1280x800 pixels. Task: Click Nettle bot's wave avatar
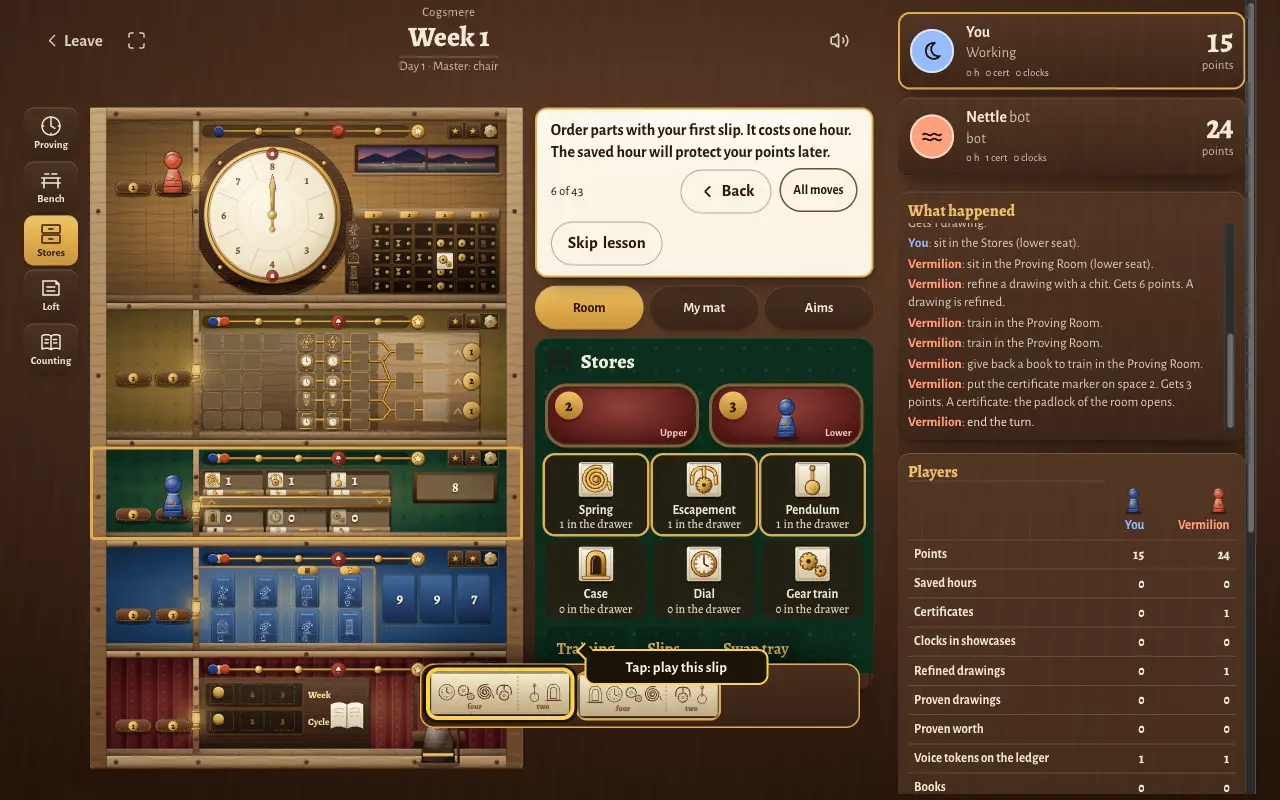[931, 136]
